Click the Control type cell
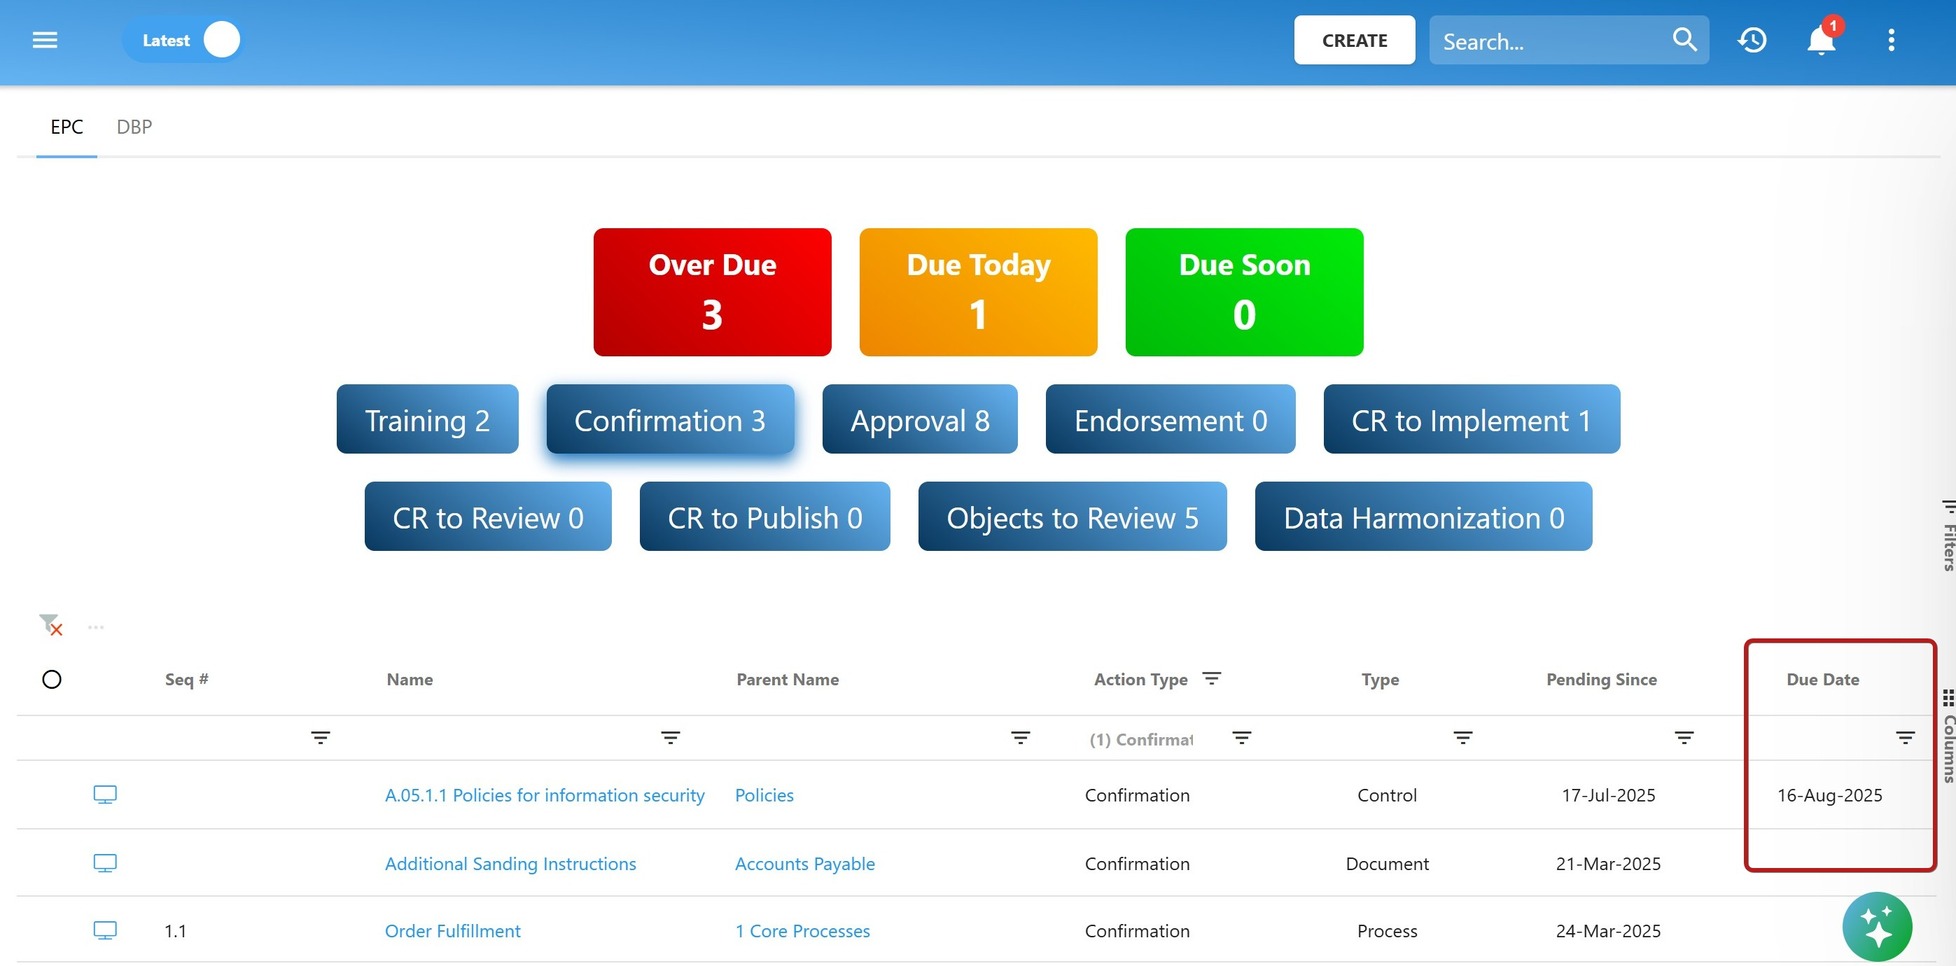 coord(1387,795)
